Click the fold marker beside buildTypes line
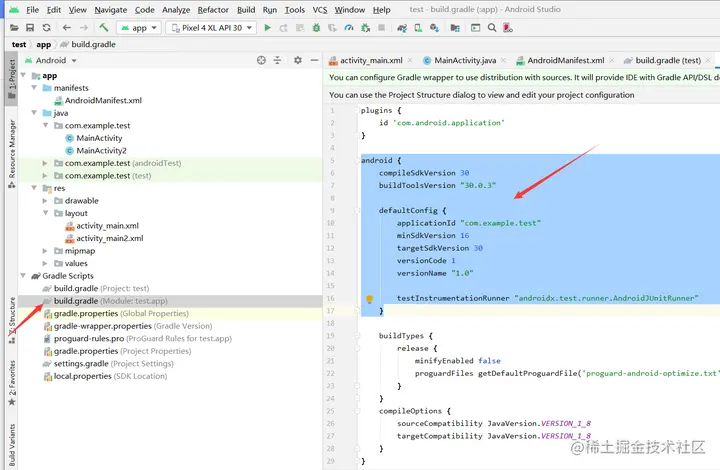Image resolution: width=720 pixels, height=470 pixels. click(357, 336)
